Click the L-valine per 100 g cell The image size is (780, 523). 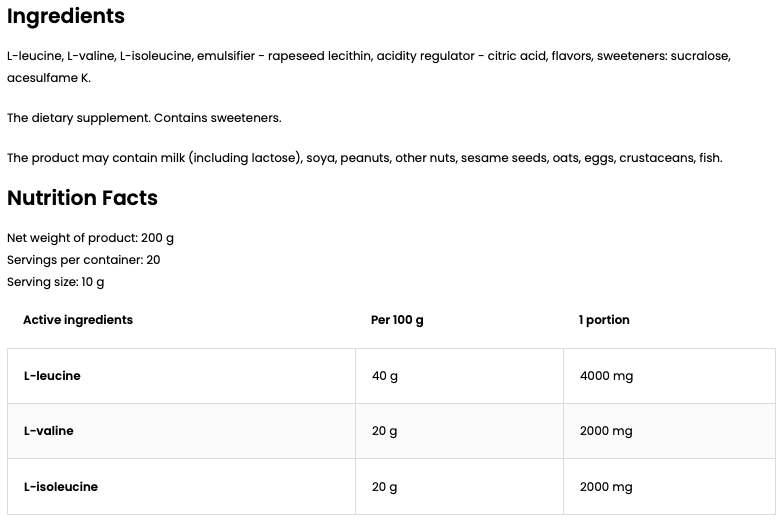click(385, 431)
